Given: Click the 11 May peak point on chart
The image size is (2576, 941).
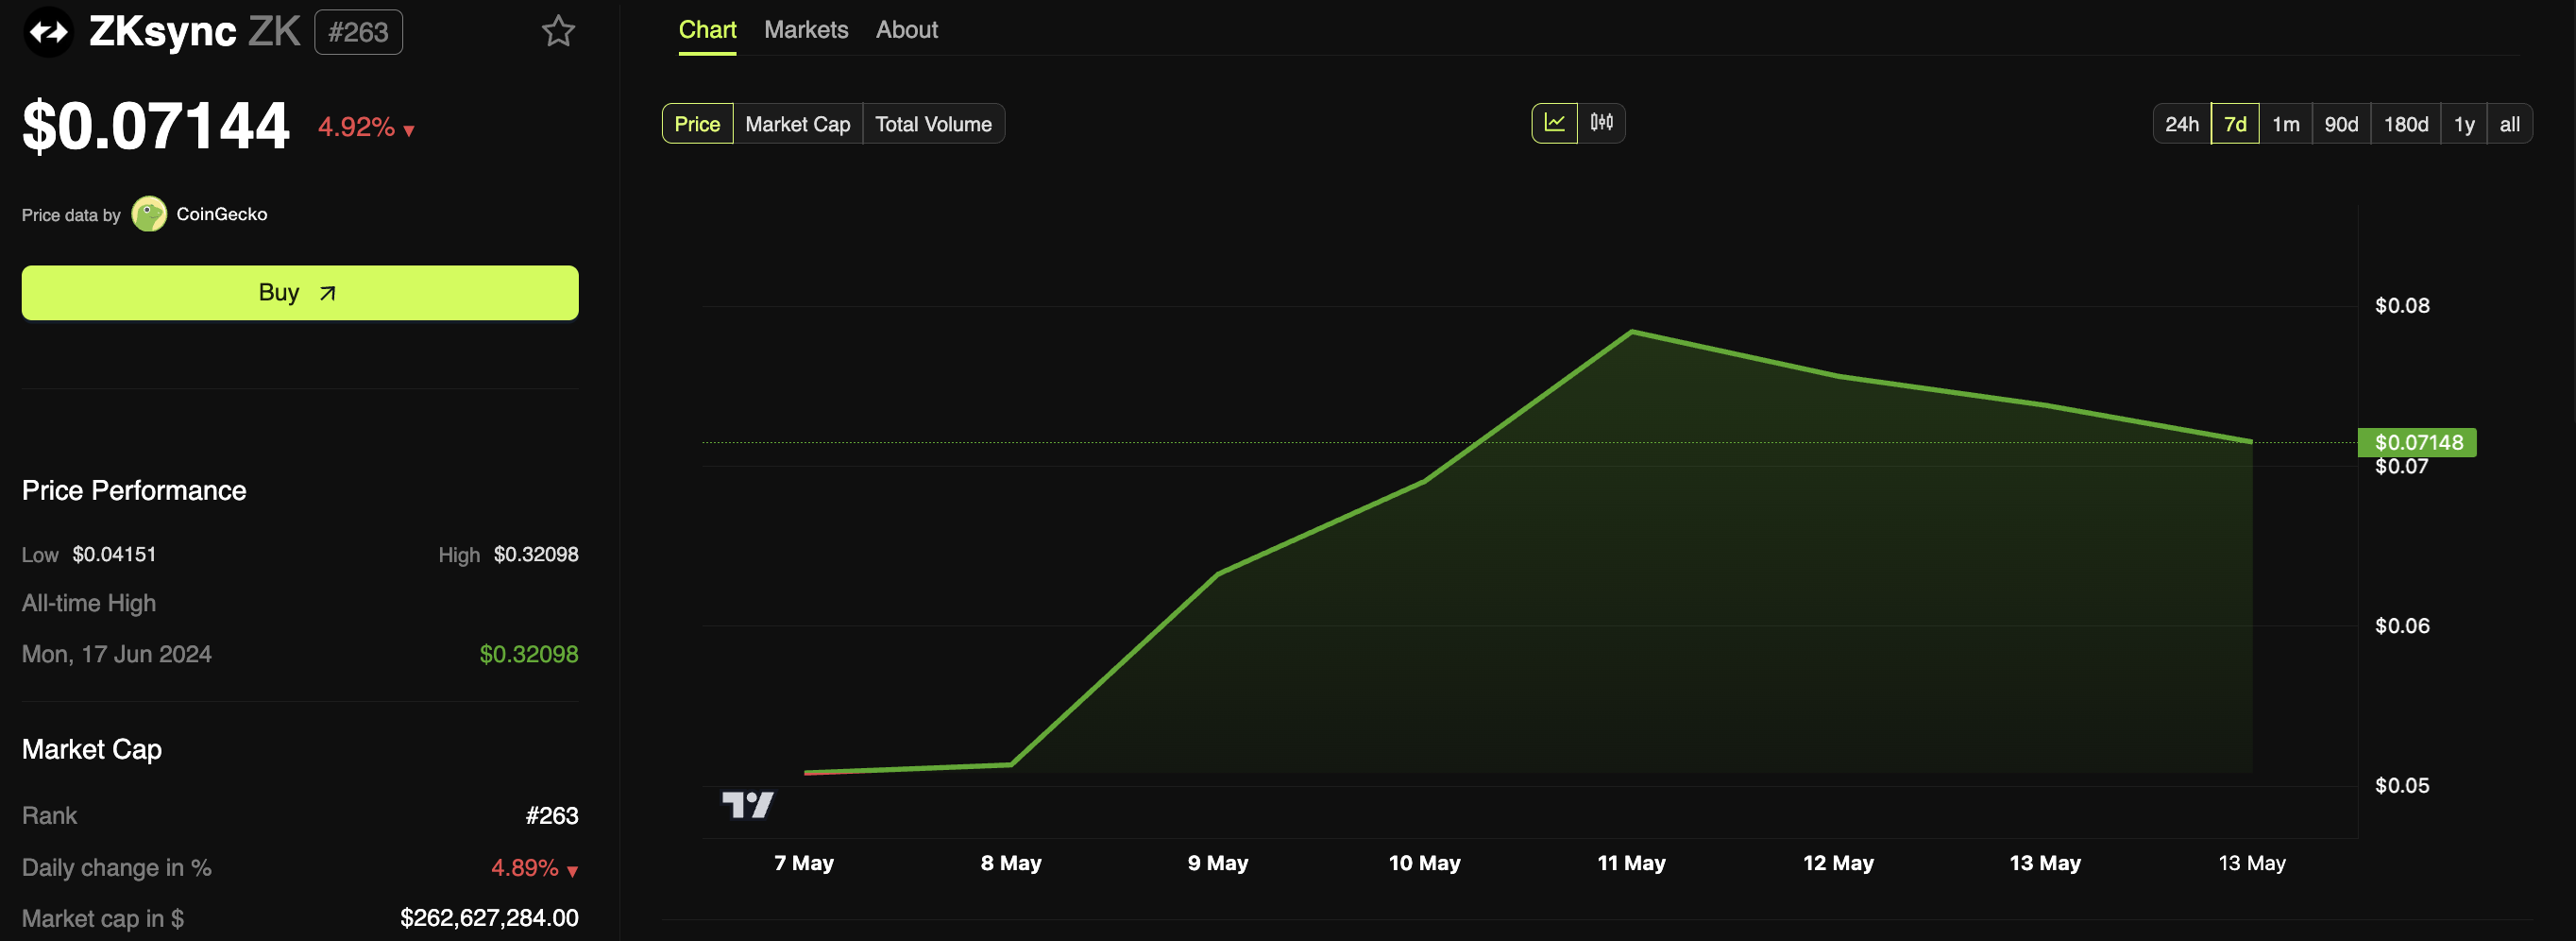Looking at the screenshot, I should tap(1632, 331).
